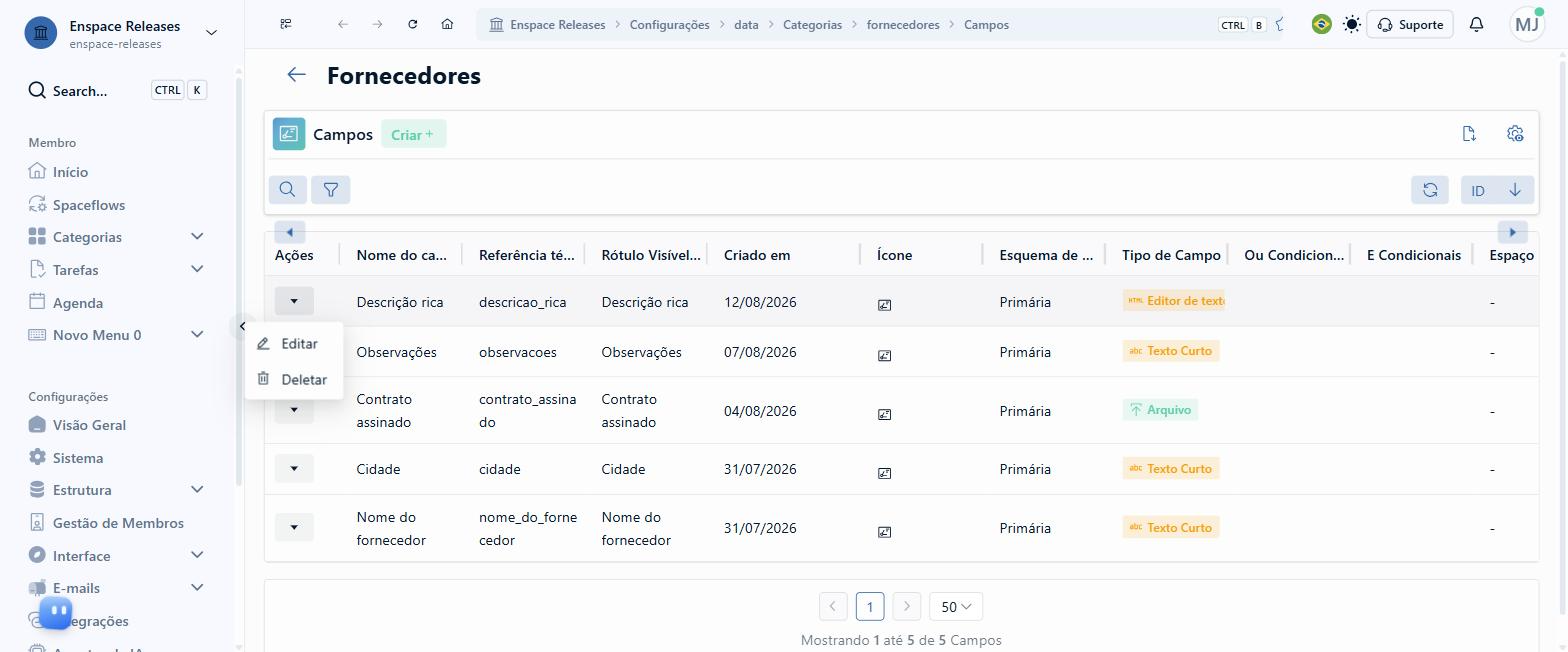Reload page using top refresh icon

point(412,24)
